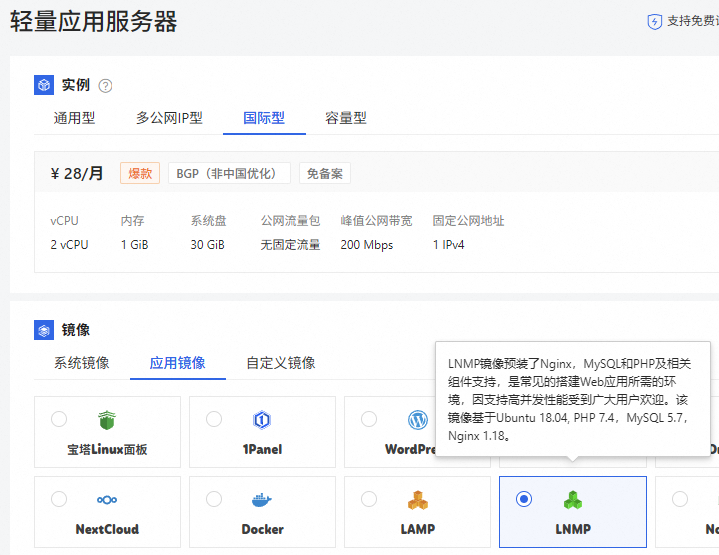Viewport: 719px width, 555px height.
Task: Click the 宝塔Linux面板 card label
Action: tap(107, 450)
